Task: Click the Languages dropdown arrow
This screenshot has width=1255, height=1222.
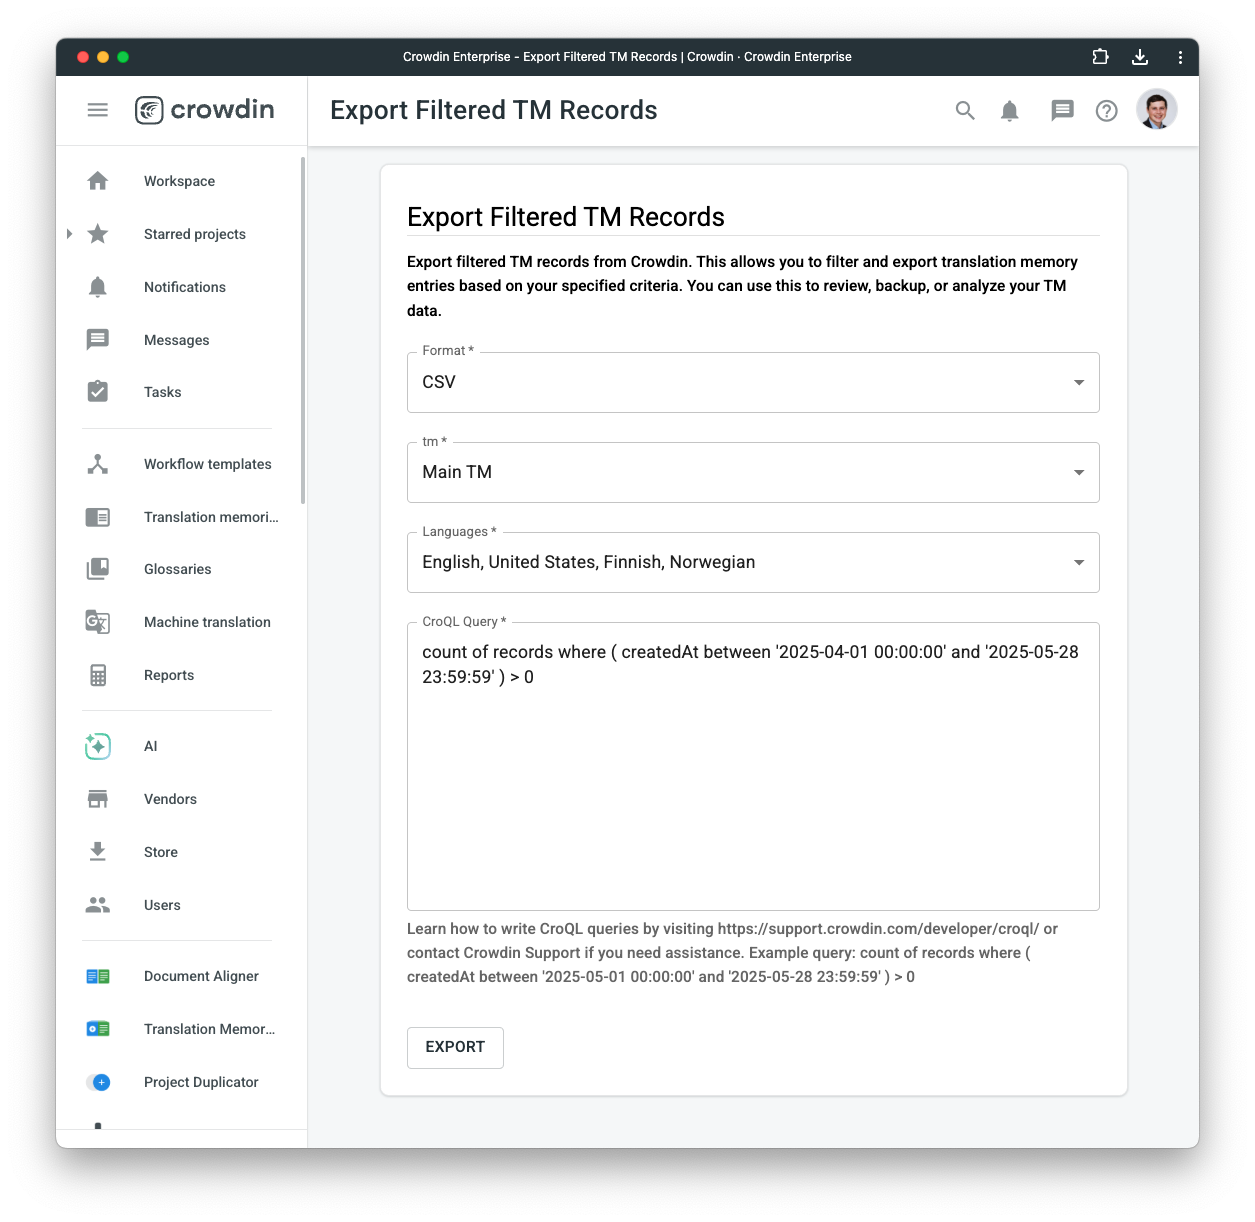Action: pos(1079,562)
